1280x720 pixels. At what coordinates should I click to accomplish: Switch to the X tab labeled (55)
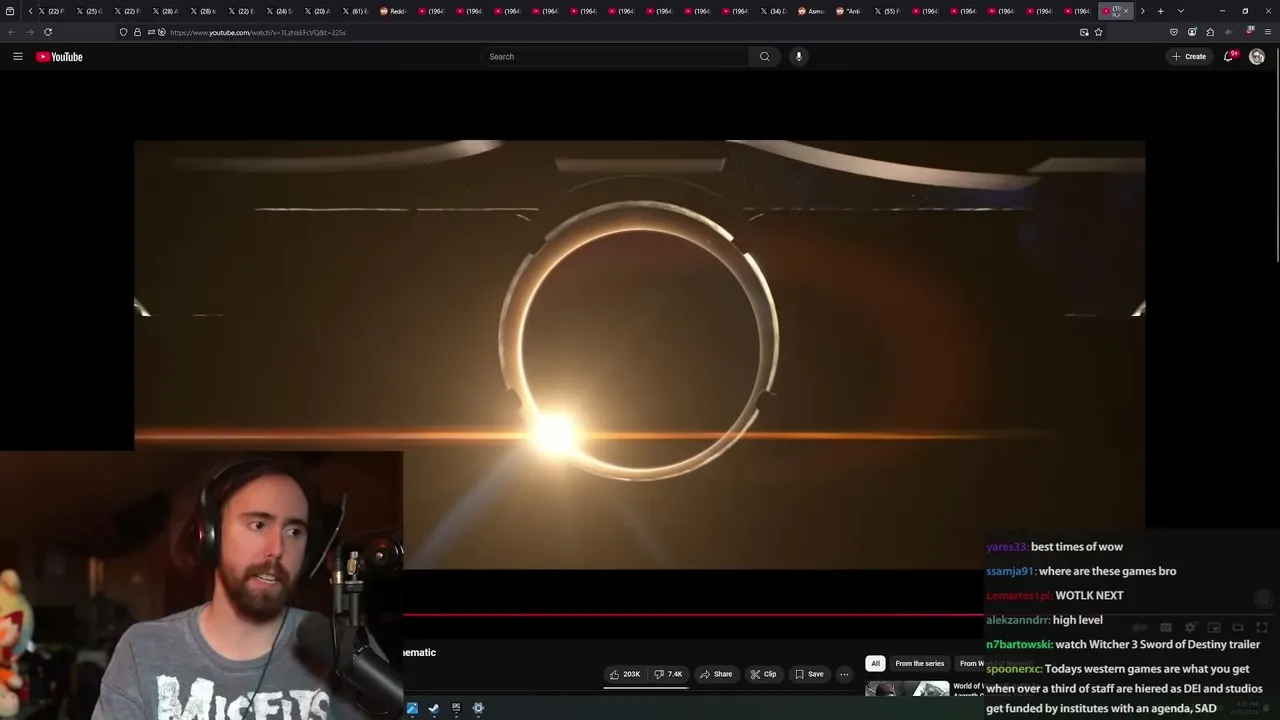(x=887, y=11)
